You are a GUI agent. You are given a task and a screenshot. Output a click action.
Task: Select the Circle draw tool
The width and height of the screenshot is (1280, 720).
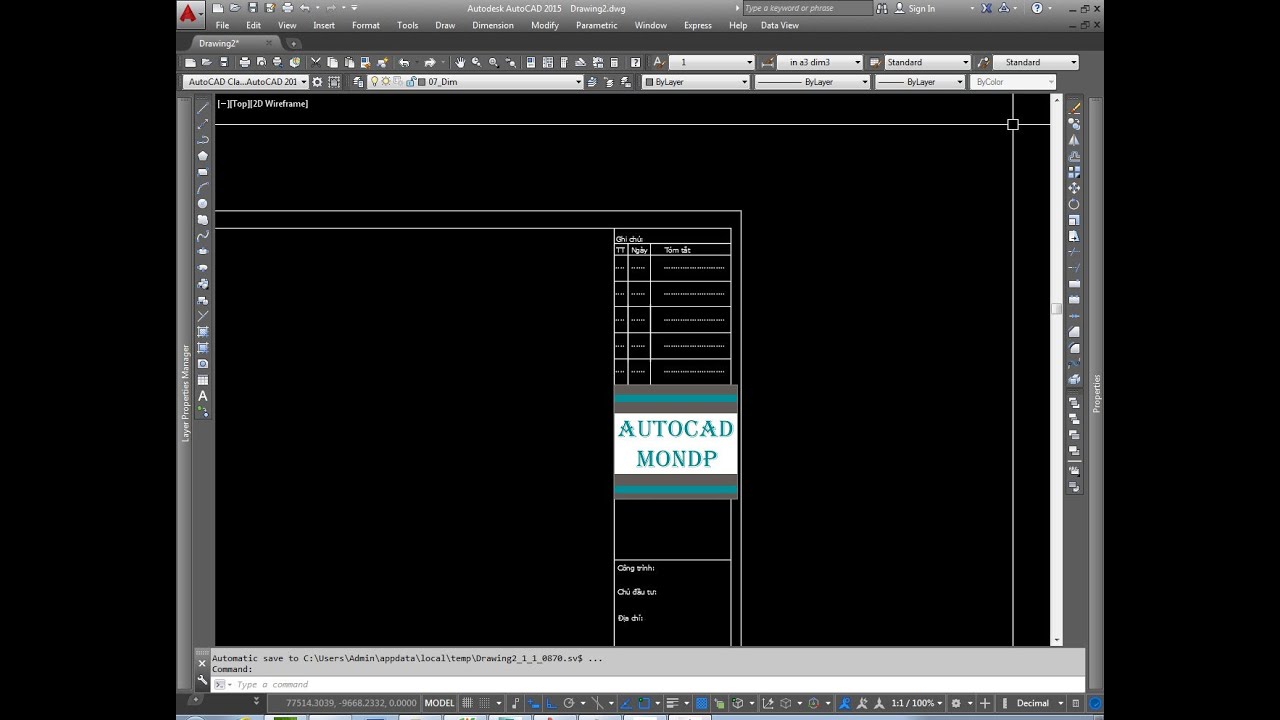203,204
